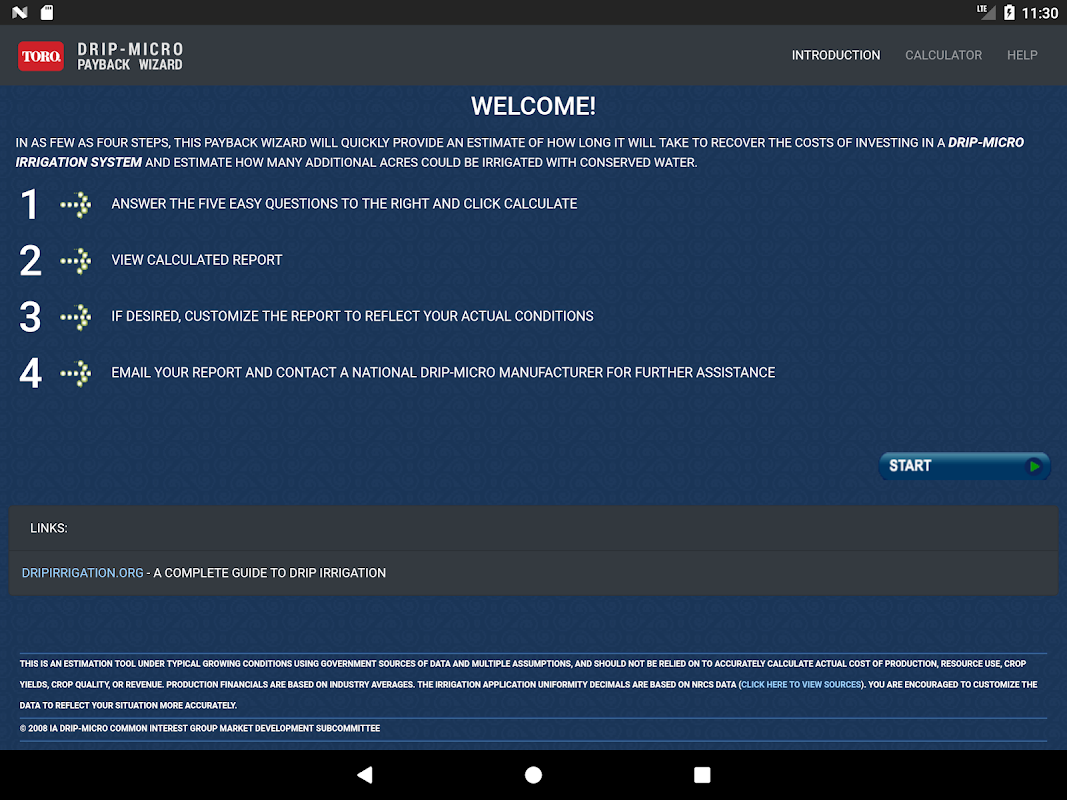Click 'If desired, customize the report' text
Viewport: 1067px width, 800px height.
click(352, 316)
